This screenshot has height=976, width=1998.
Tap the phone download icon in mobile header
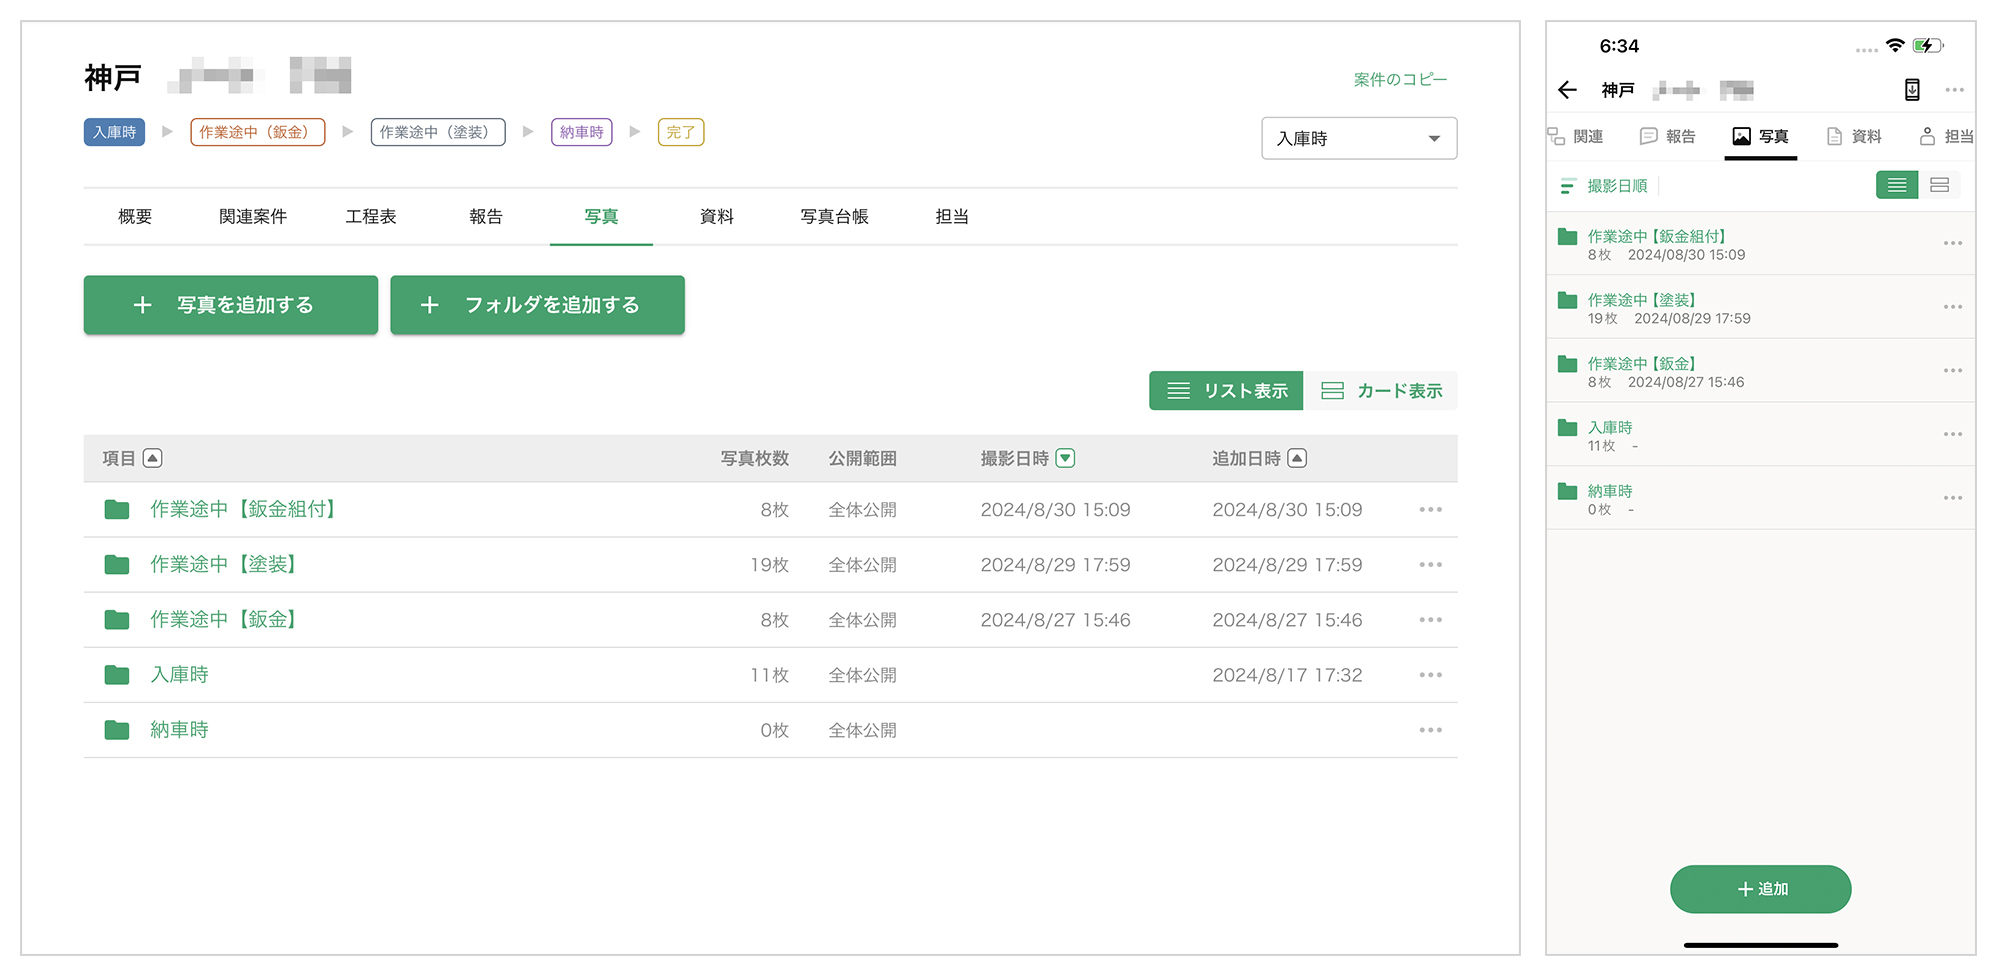[x=1912, y=90]
